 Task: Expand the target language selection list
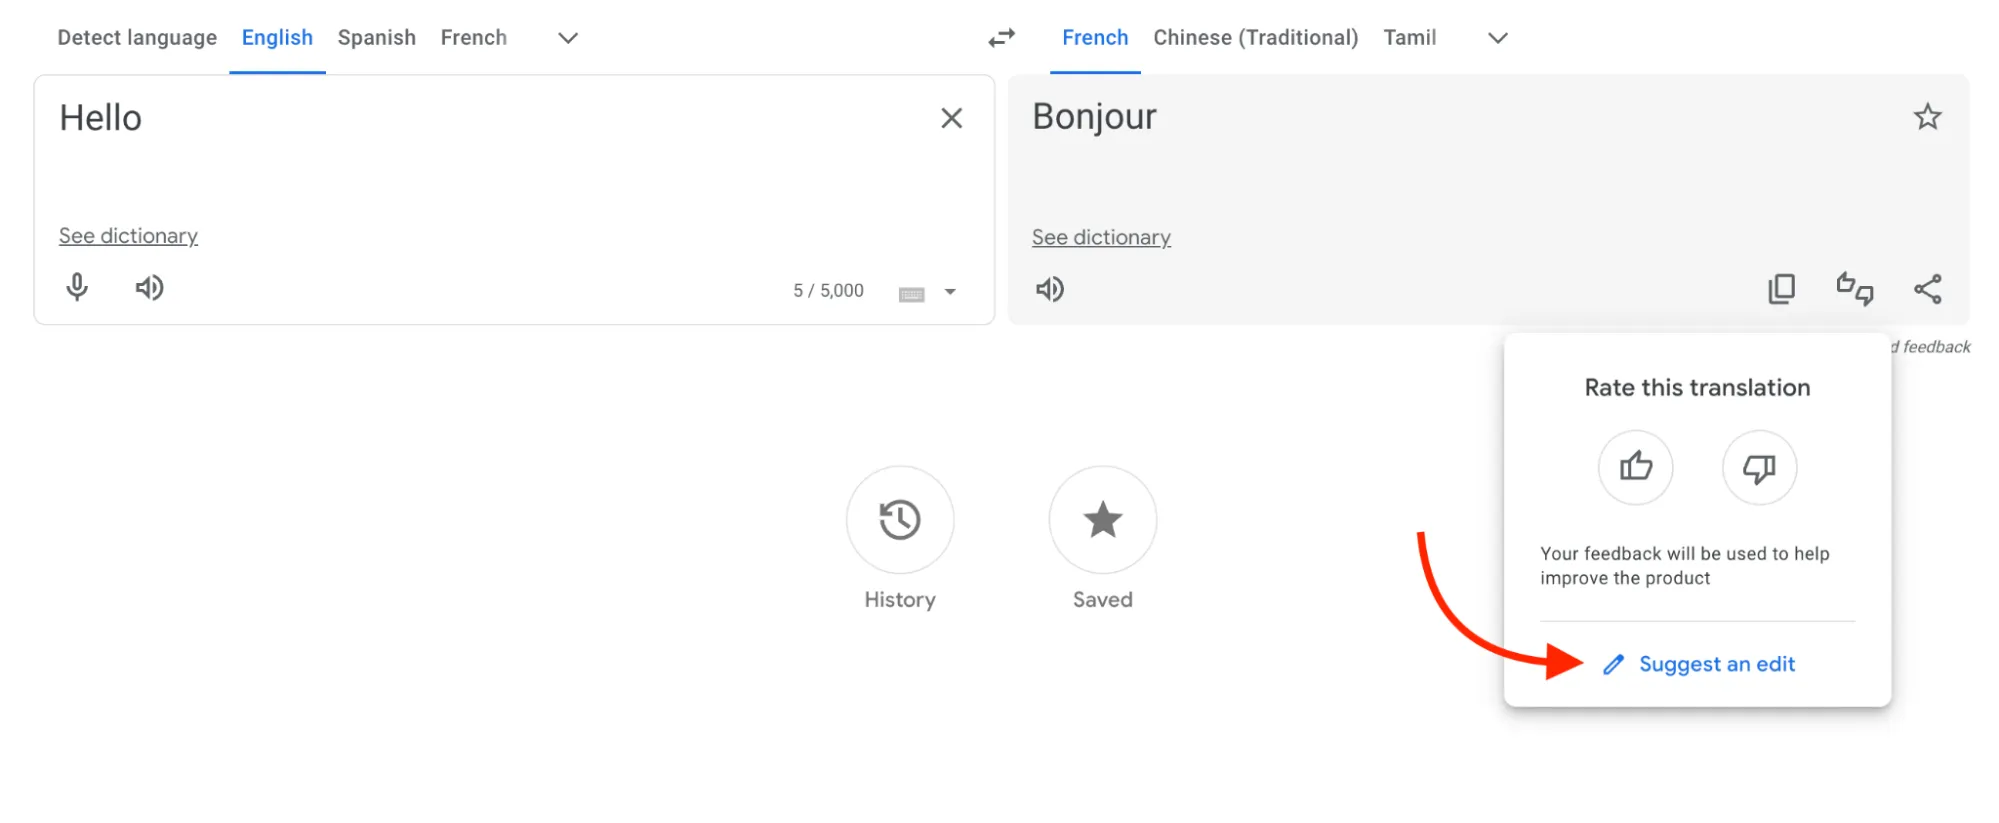point(1497,38)
